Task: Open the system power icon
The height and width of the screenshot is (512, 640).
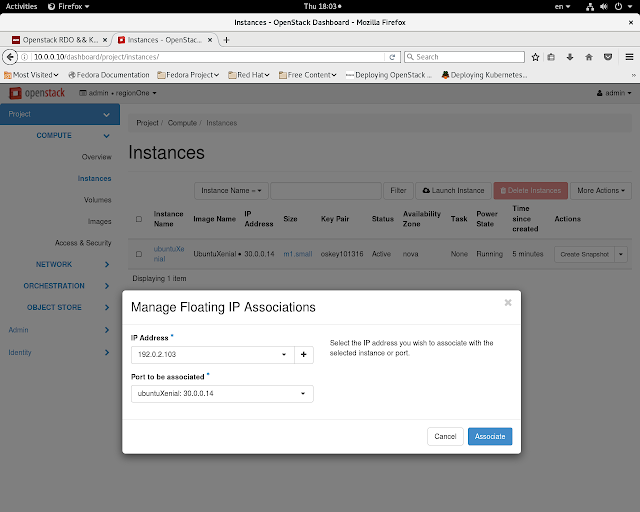Action: (618, 6)
